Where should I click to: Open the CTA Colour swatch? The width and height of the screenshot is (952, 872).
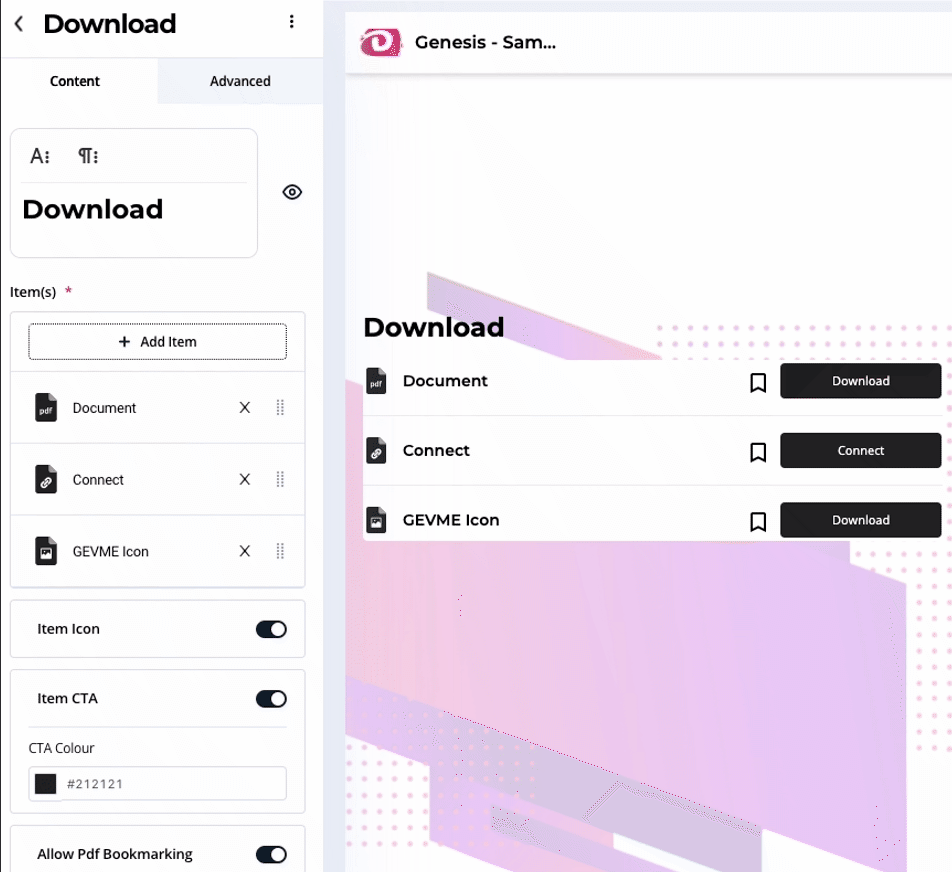tap(46, 784)
